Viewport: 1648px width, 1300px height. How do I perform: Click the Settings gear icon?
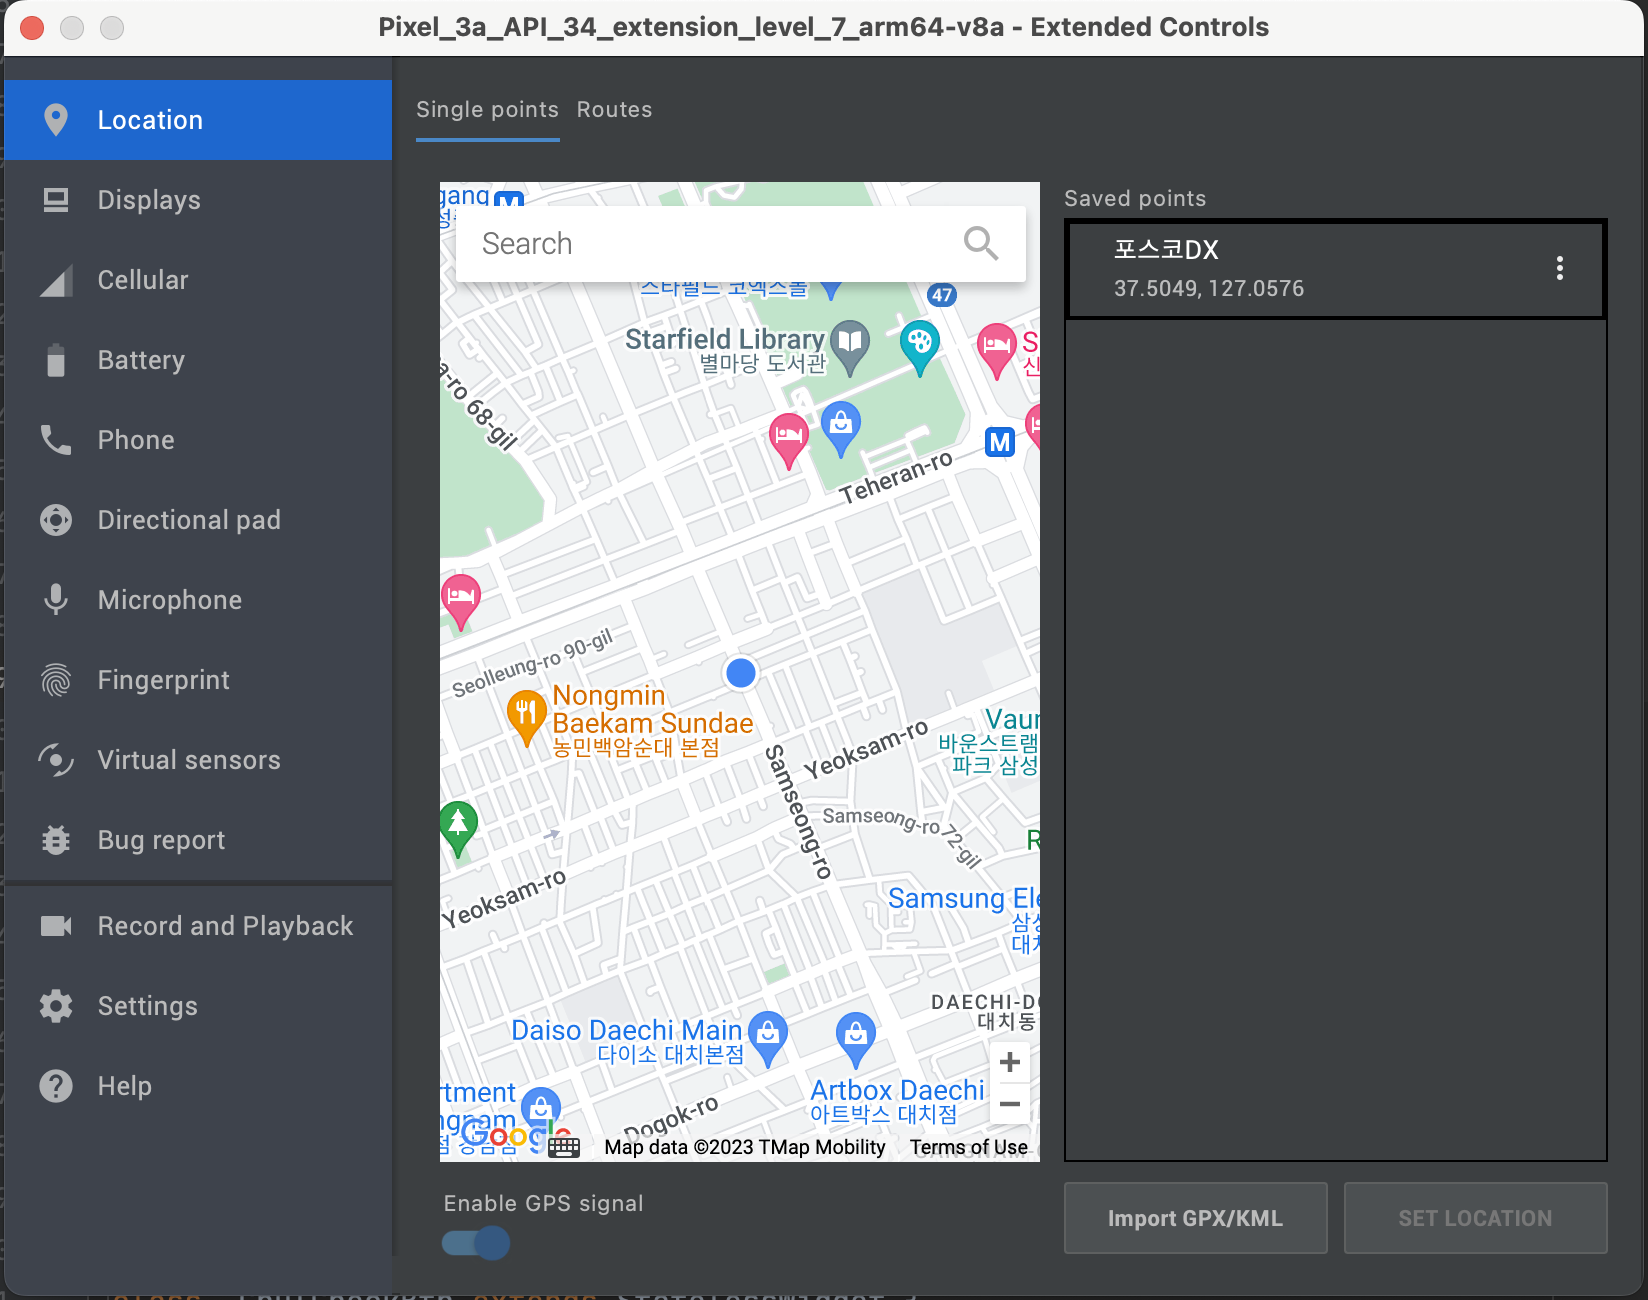pos(56,1006)
